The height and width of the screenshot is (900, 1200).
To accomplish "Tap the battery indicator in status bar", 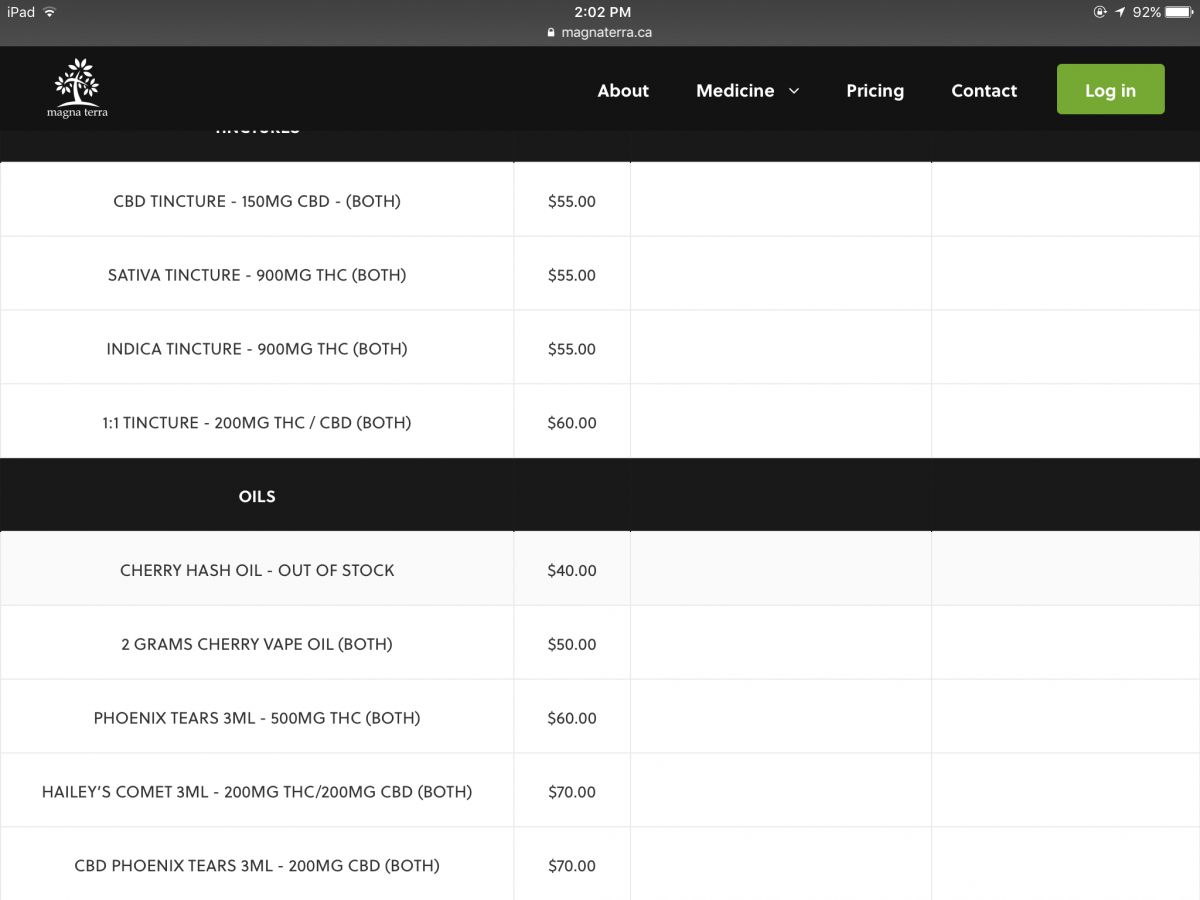I will point(1181,12).
